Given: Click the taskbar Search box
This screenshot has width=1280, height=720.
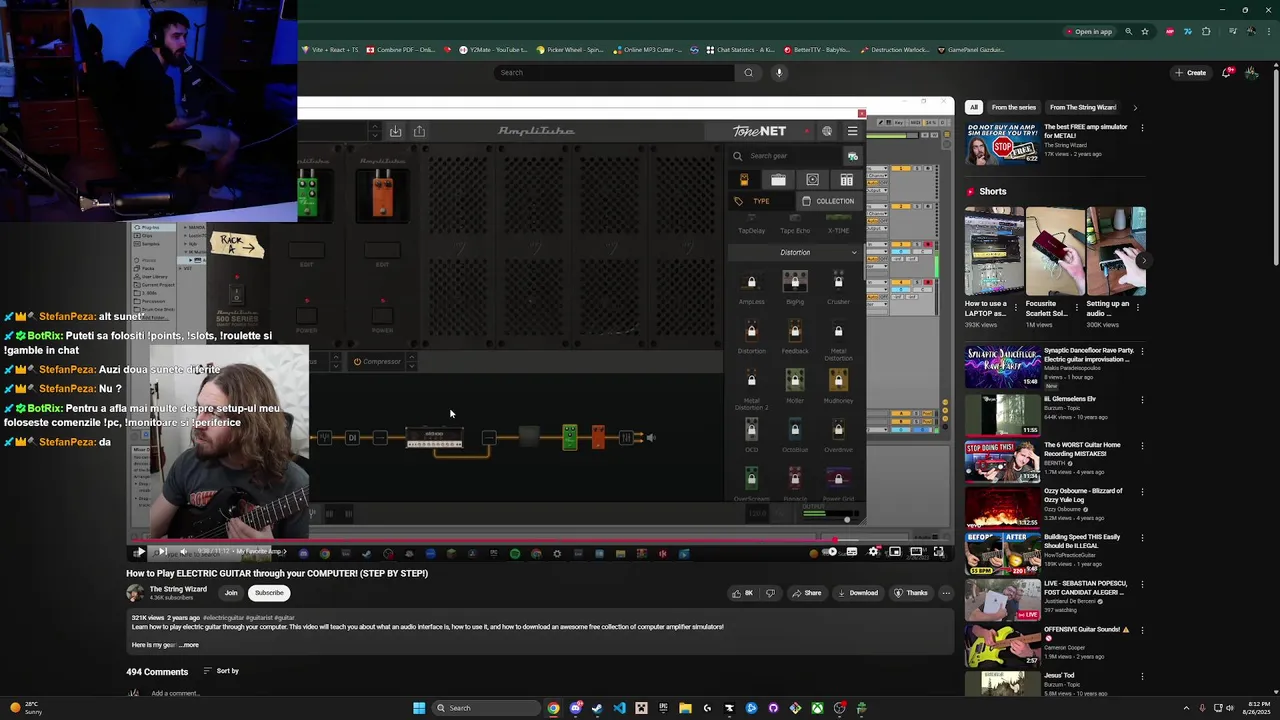Looking at the screenshot, I should point(485,708).
